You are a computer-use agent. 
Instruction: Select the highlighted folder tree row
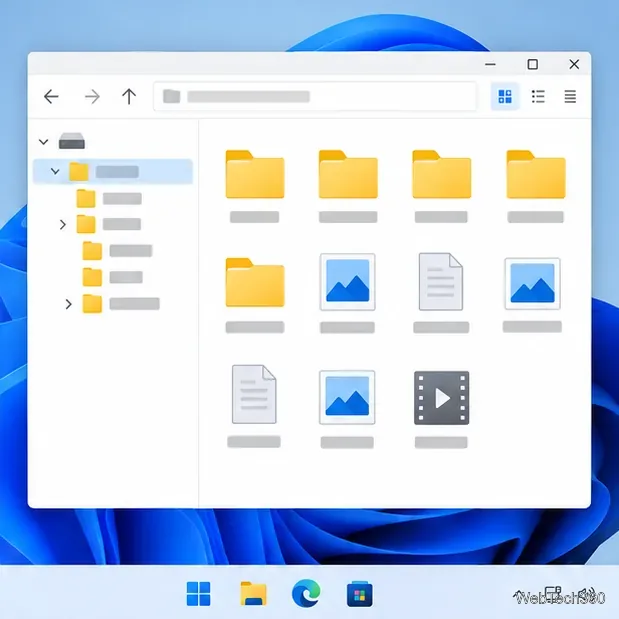coord(113,171)
